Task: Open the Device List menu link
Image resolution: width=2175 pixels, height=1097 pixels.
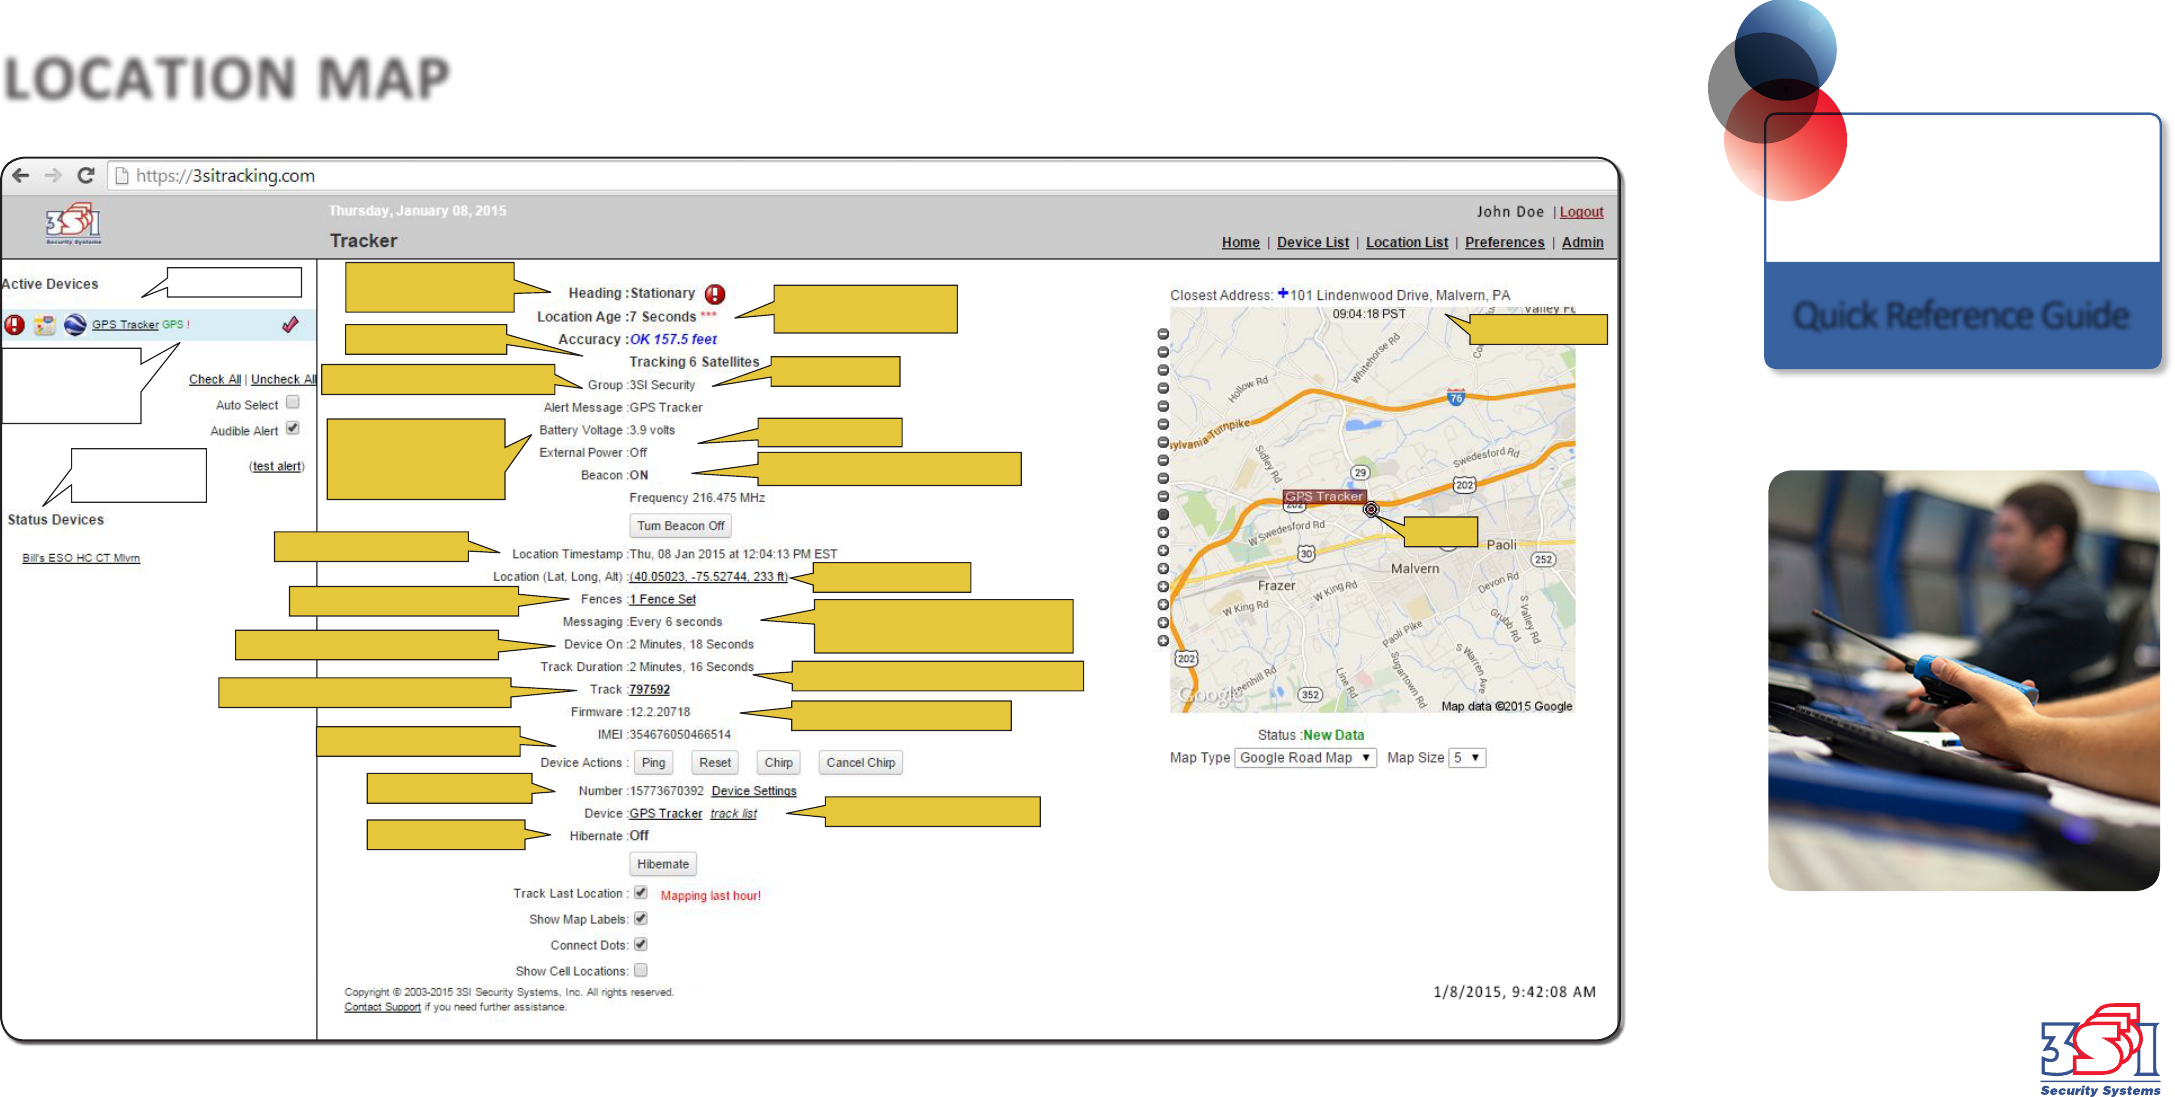Action: click(x=1312, y=243)
